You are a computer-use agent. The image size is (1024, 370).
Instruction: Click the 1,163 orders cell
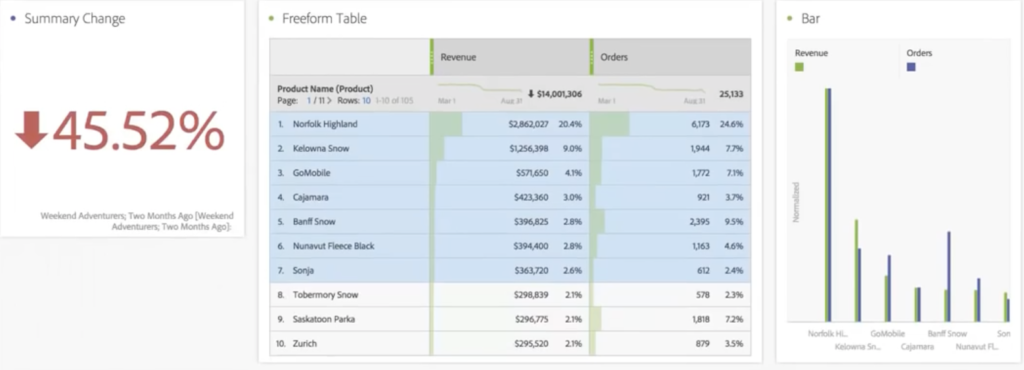point(700,246)
